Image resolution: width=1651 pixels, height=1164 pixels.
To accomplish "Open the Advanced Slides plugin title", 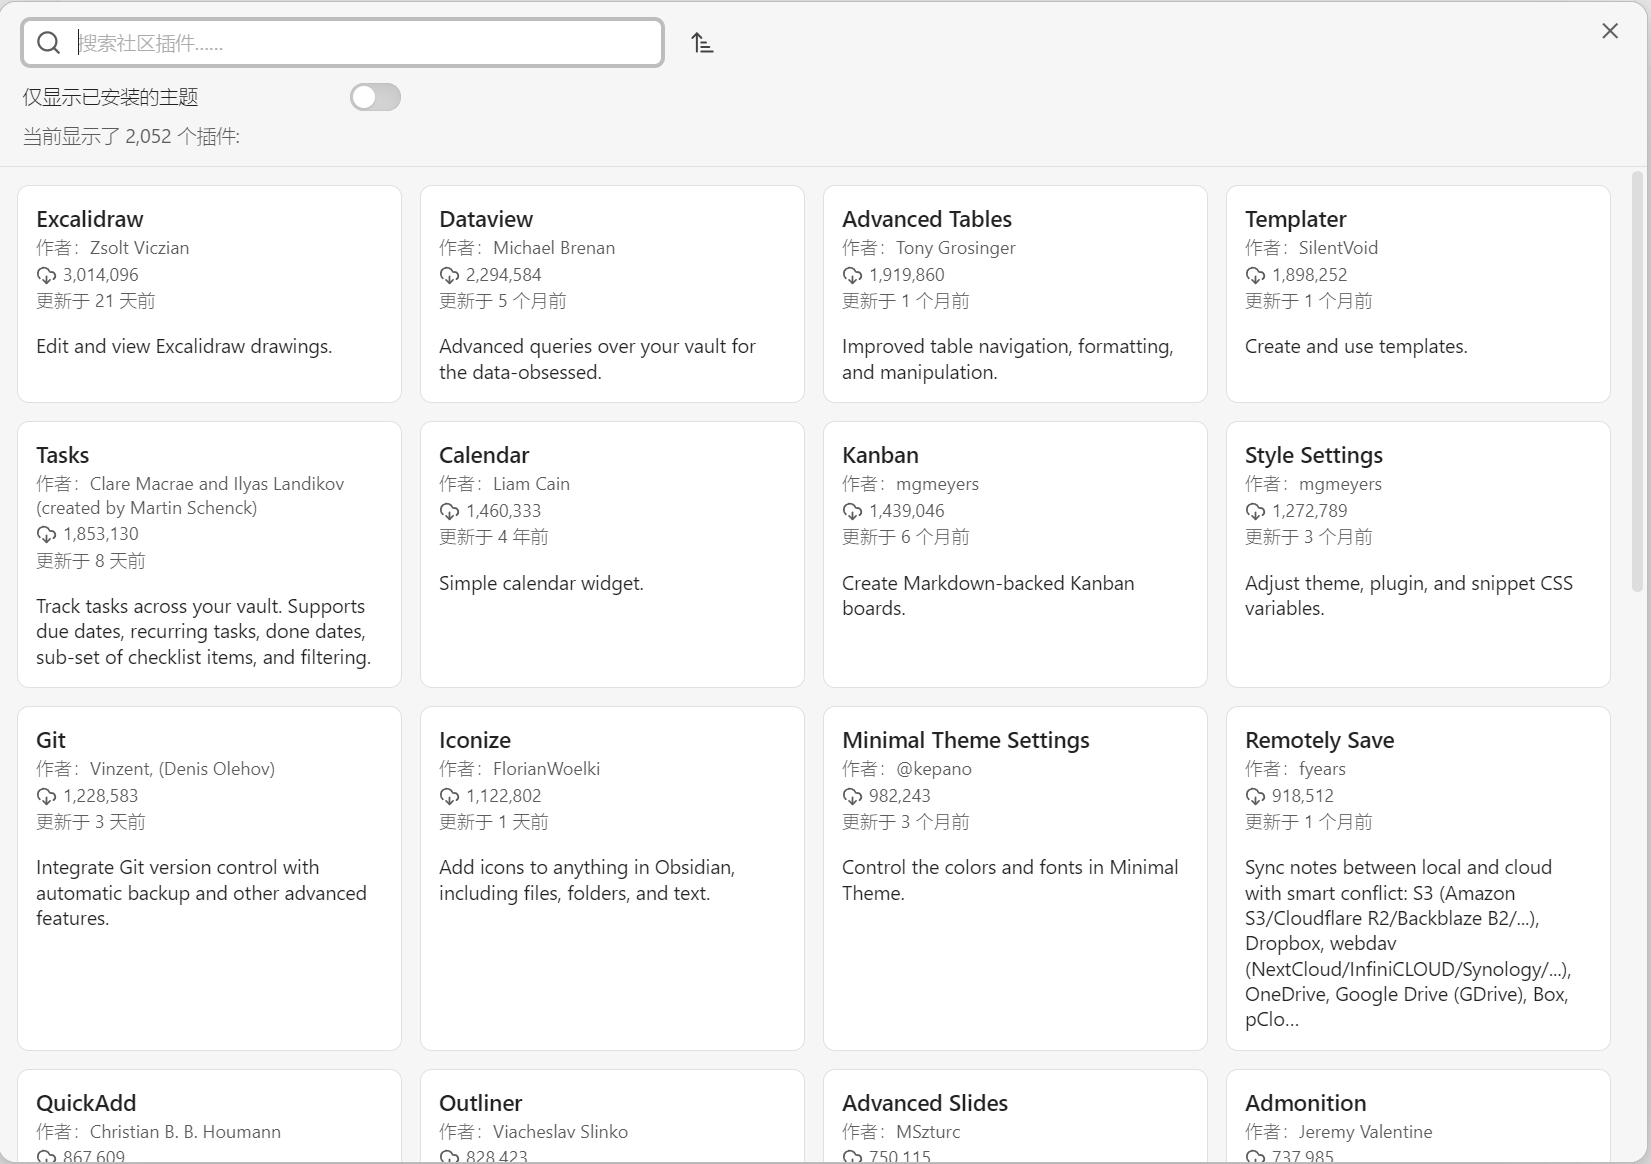I will (925, 1103).
